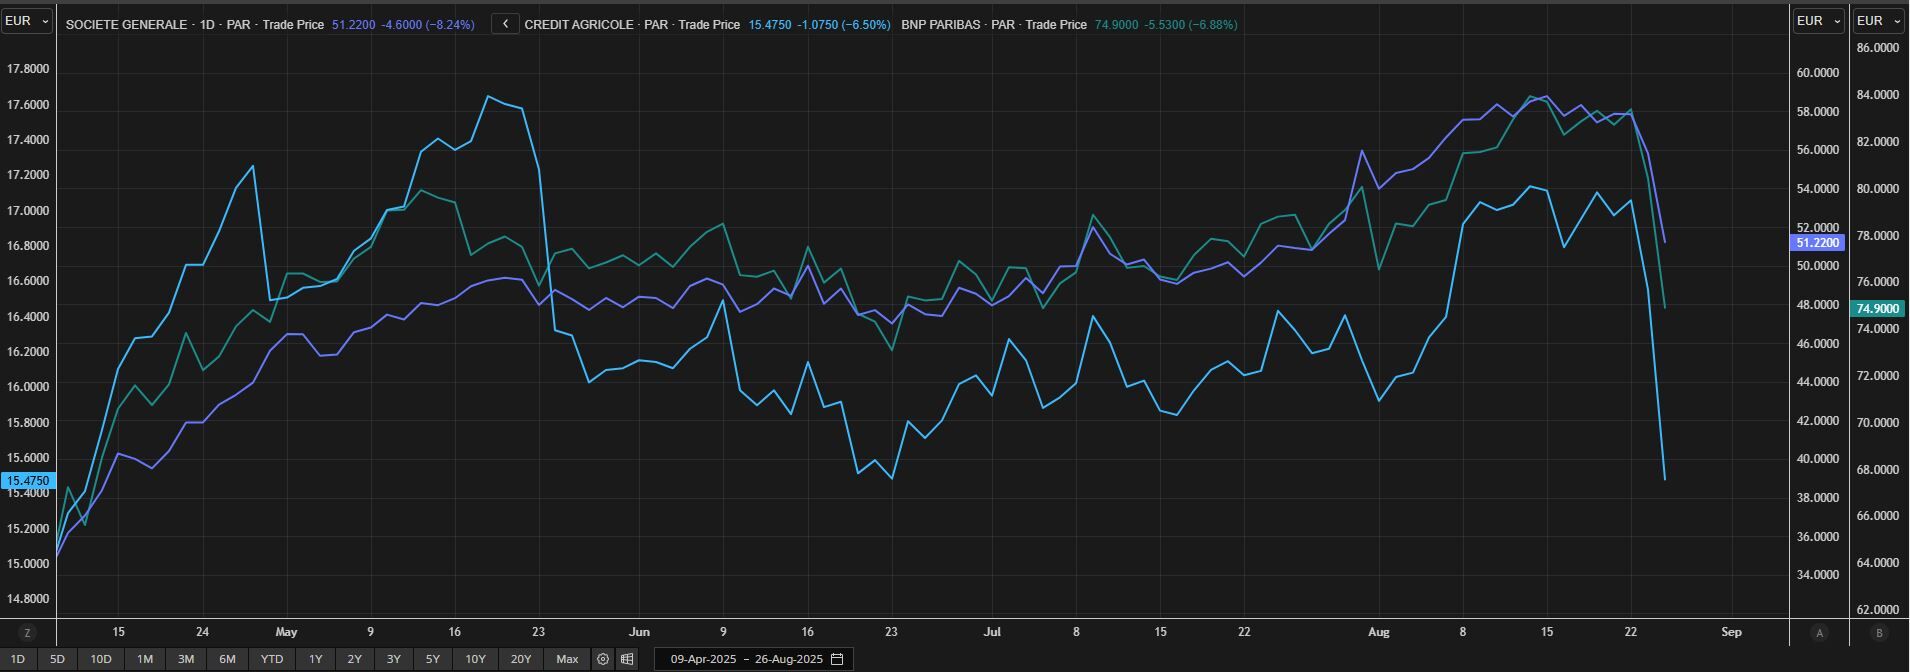
Task: Select the 5Y time range
Action: point(433,659)
